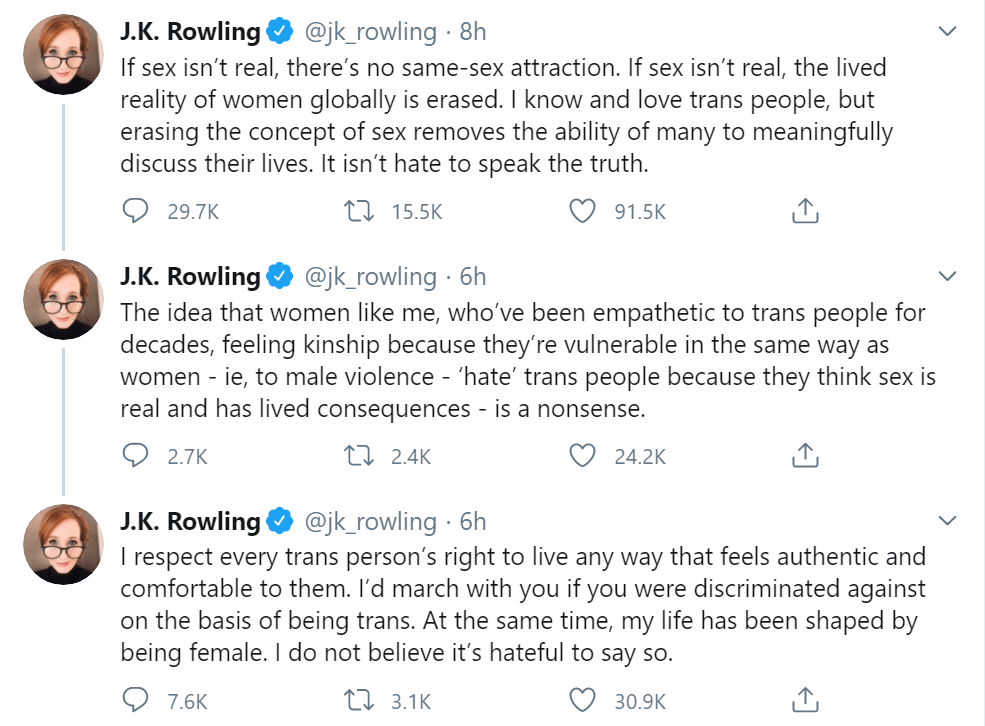Like the tweet with 30.9K likes
This screenshot has height=726, width=985.
tap(582, 701)
